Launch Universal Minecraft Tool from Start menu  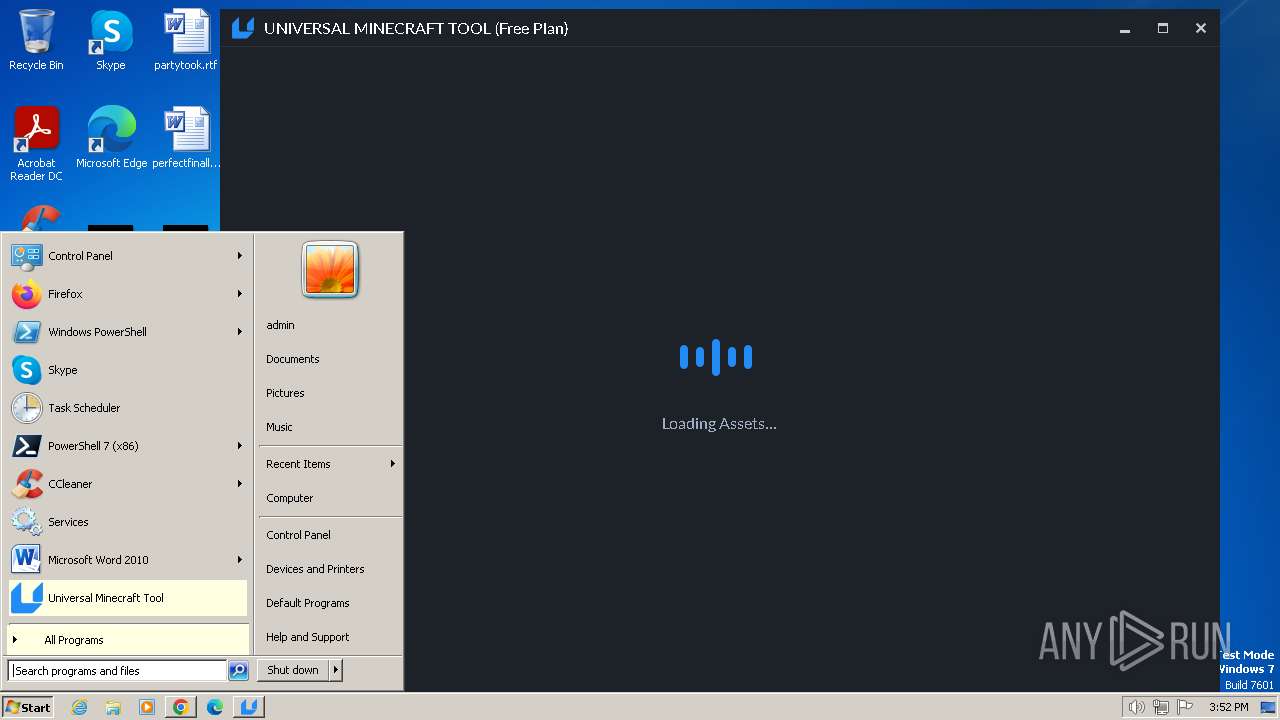(127, 598)
